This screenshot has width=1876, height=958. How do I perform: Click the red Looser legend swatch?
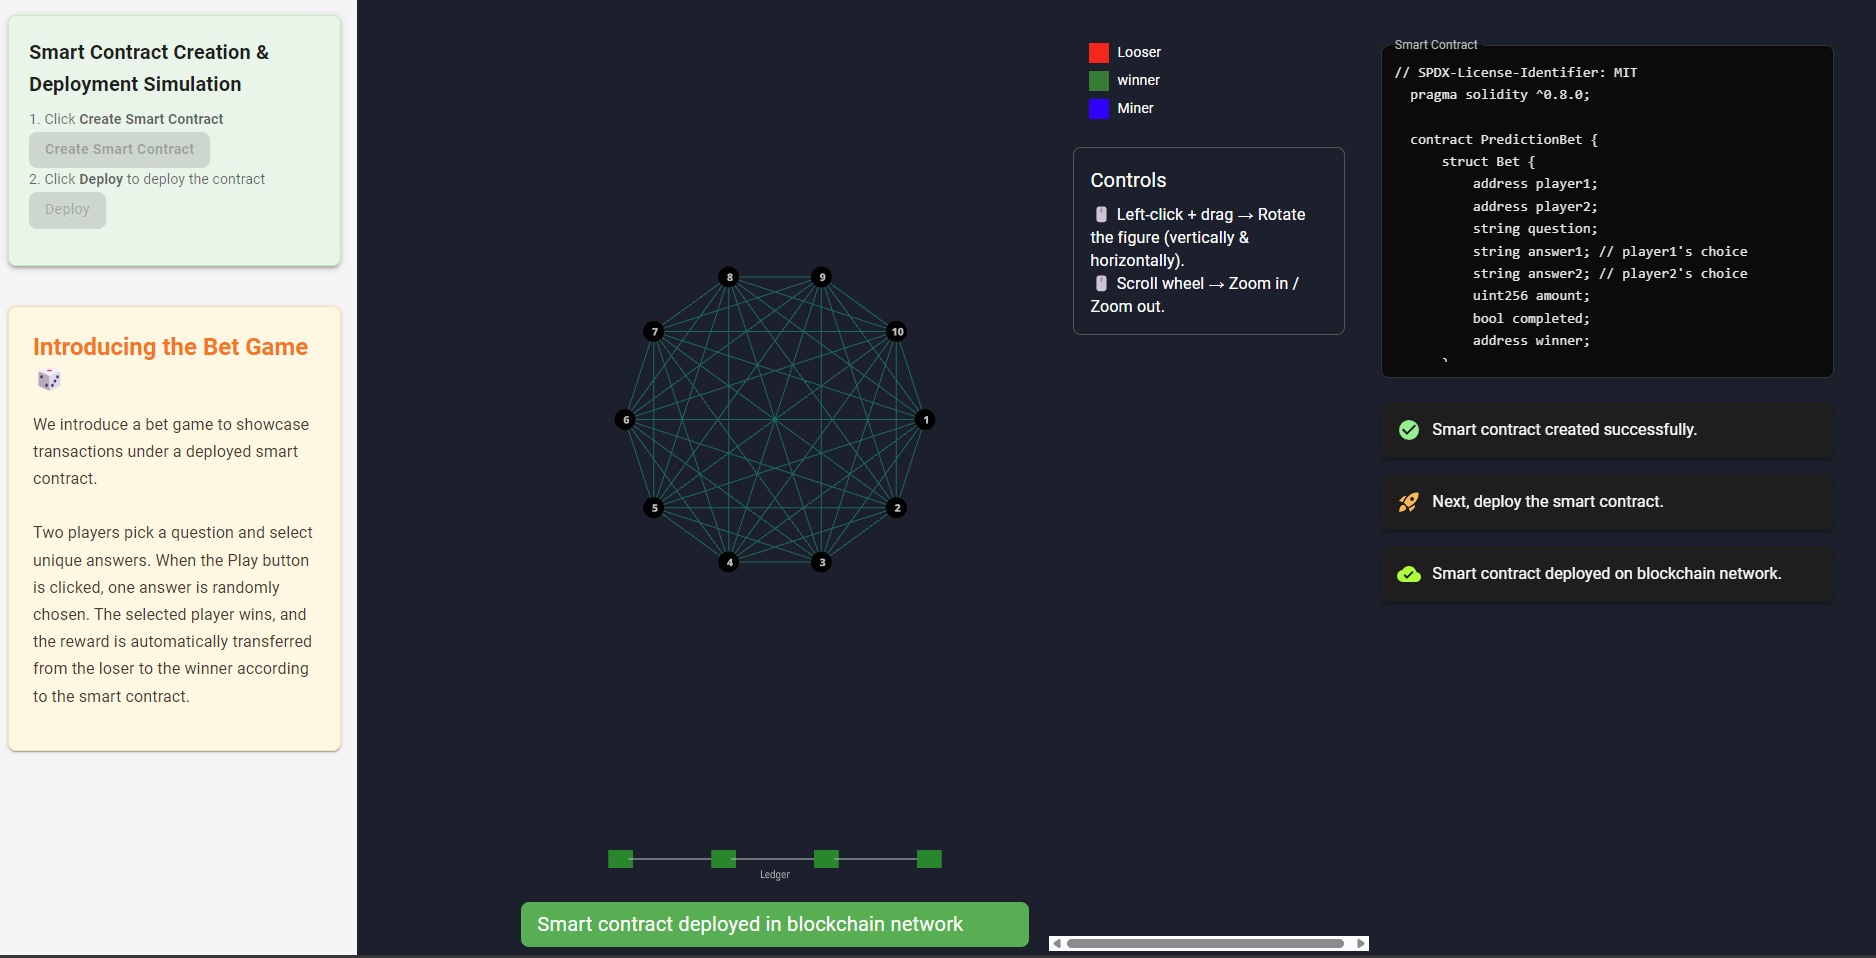pyautogui.click(x=1099, y=53)
